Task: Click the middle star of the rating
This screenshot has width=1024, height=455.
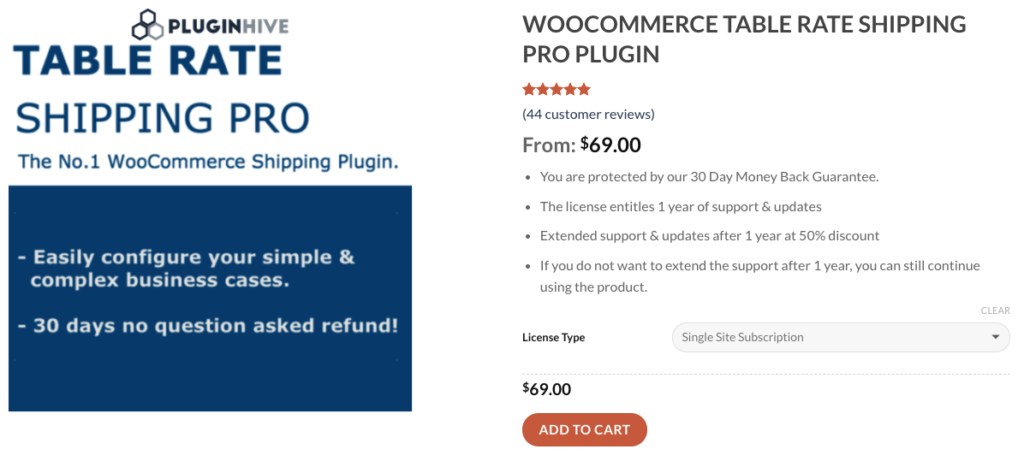Action: (x=557, y=89)
